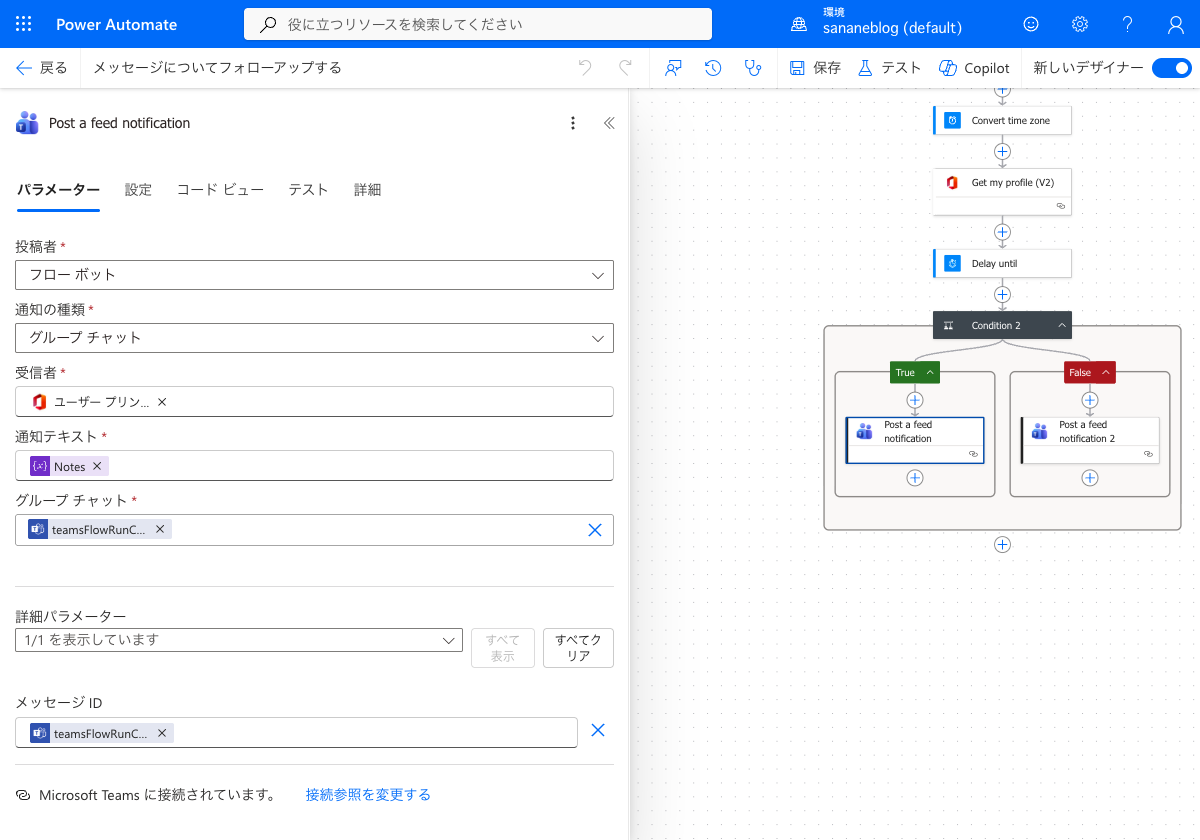The image size is (1200, 840).
Task: Click the すべて表示 button
Action: coord(503,648)
